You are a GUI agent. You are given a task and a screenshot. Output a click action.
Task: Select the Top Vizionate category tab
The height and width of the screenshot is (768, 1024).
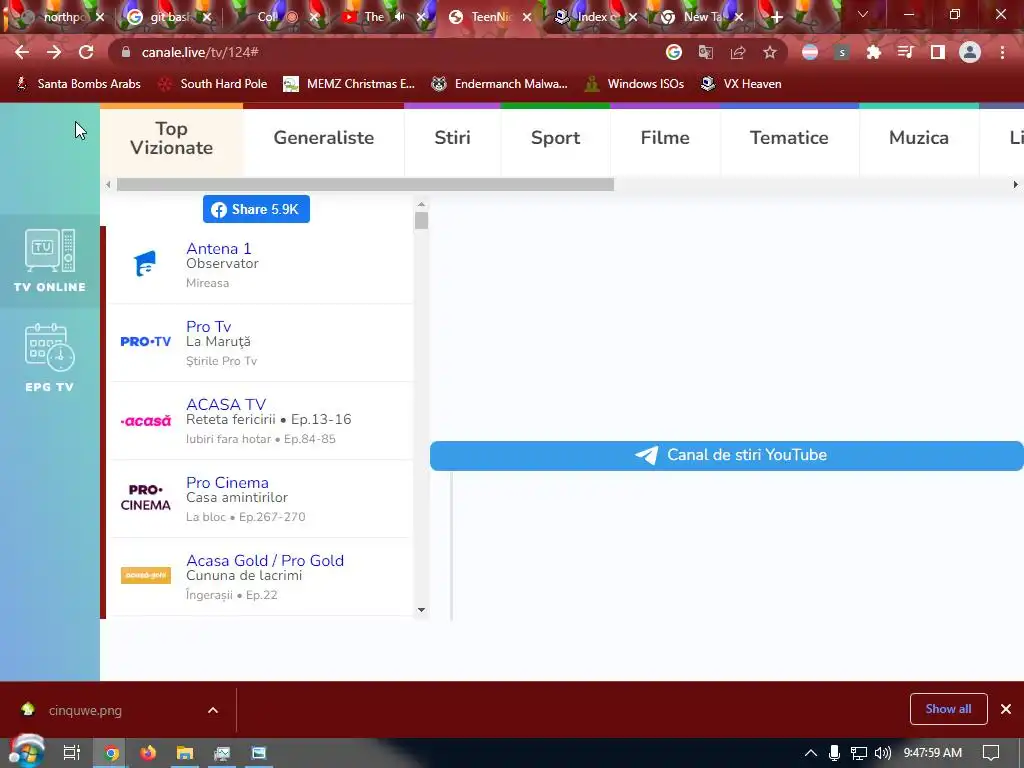coord(171,138)
